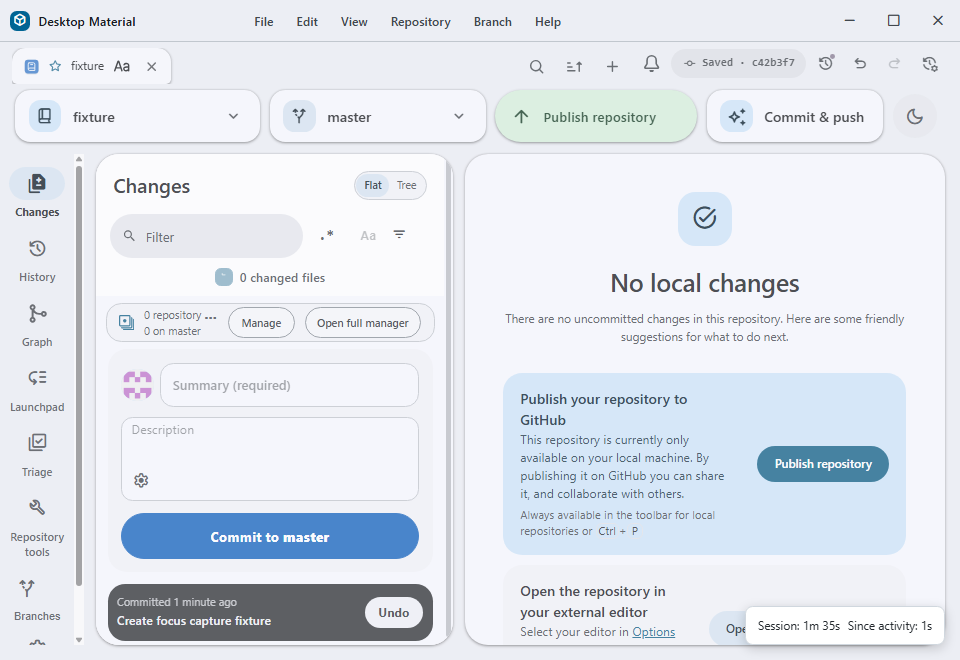Viewport: 960px width, 660px height.
Task: Click the 'No local changes' heading
Action: coord(705,283)
